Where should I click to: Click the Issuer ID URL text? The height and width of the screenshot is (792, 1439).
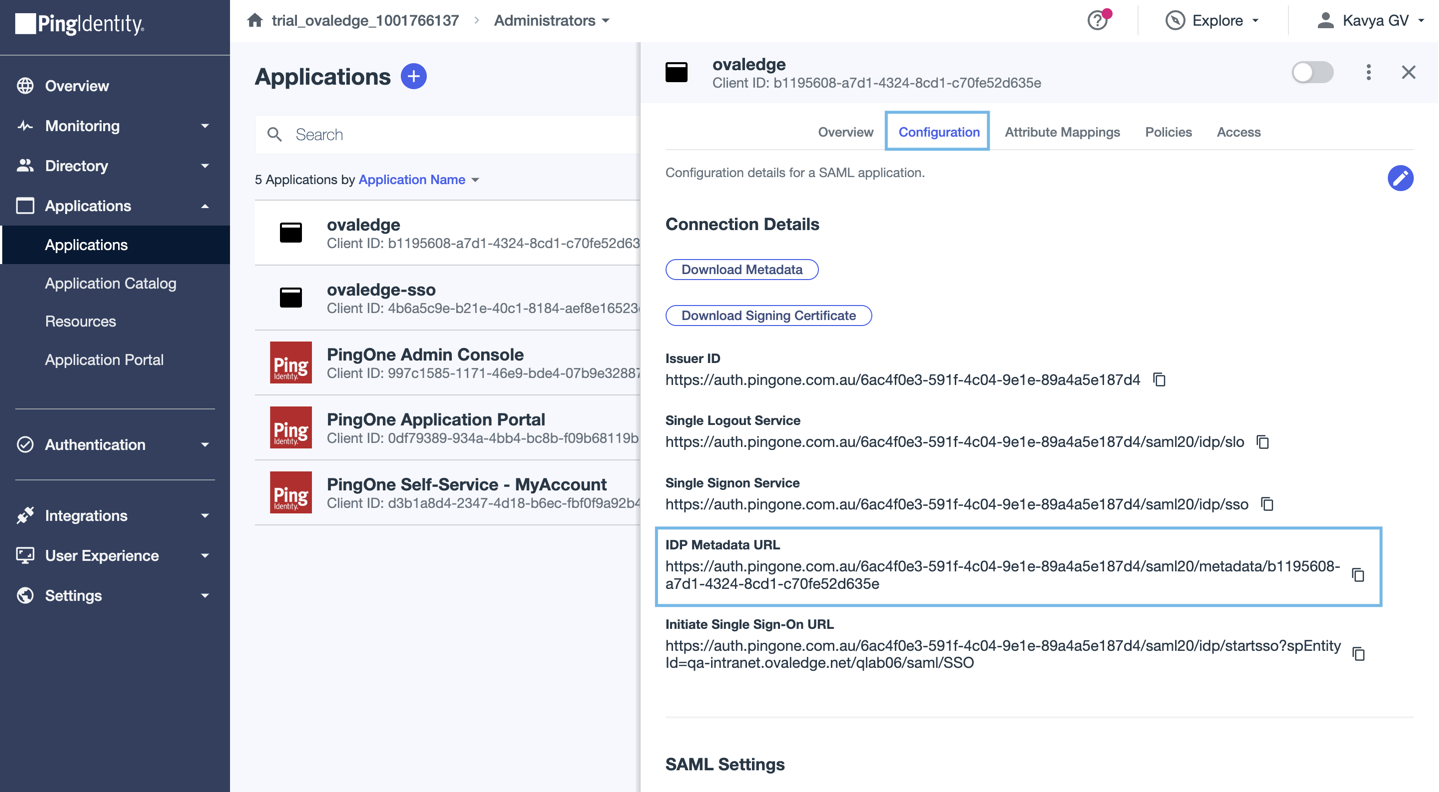click(x=903, y=380)
